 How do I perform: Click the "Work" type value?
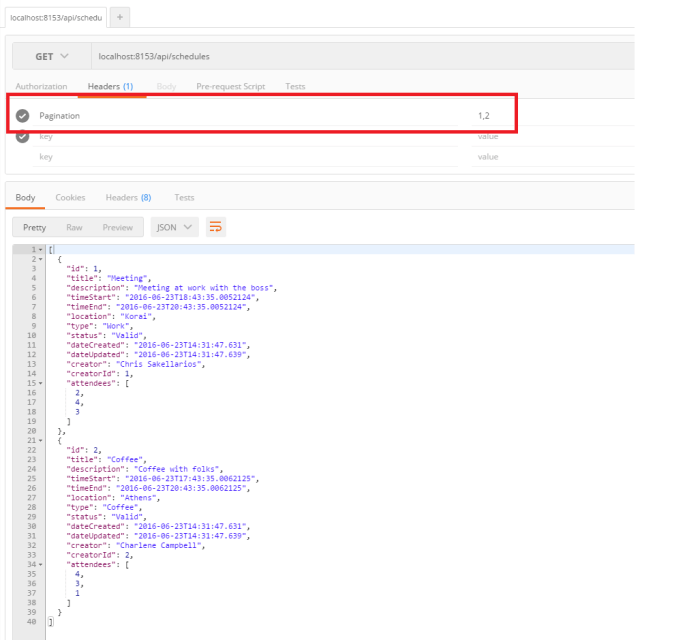tap(116, 326)
